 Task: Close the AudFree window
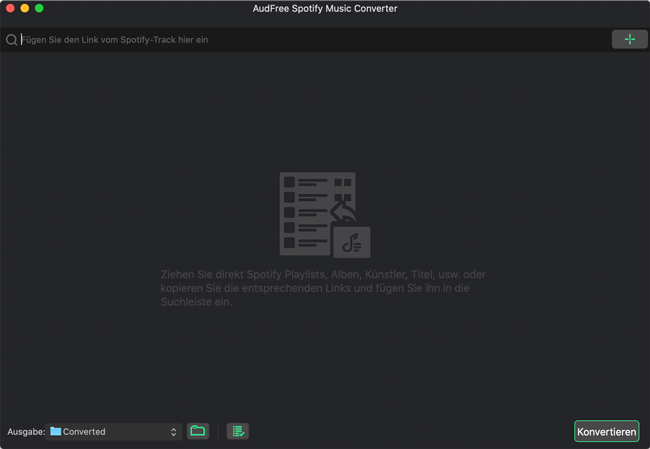pos(10,8)
